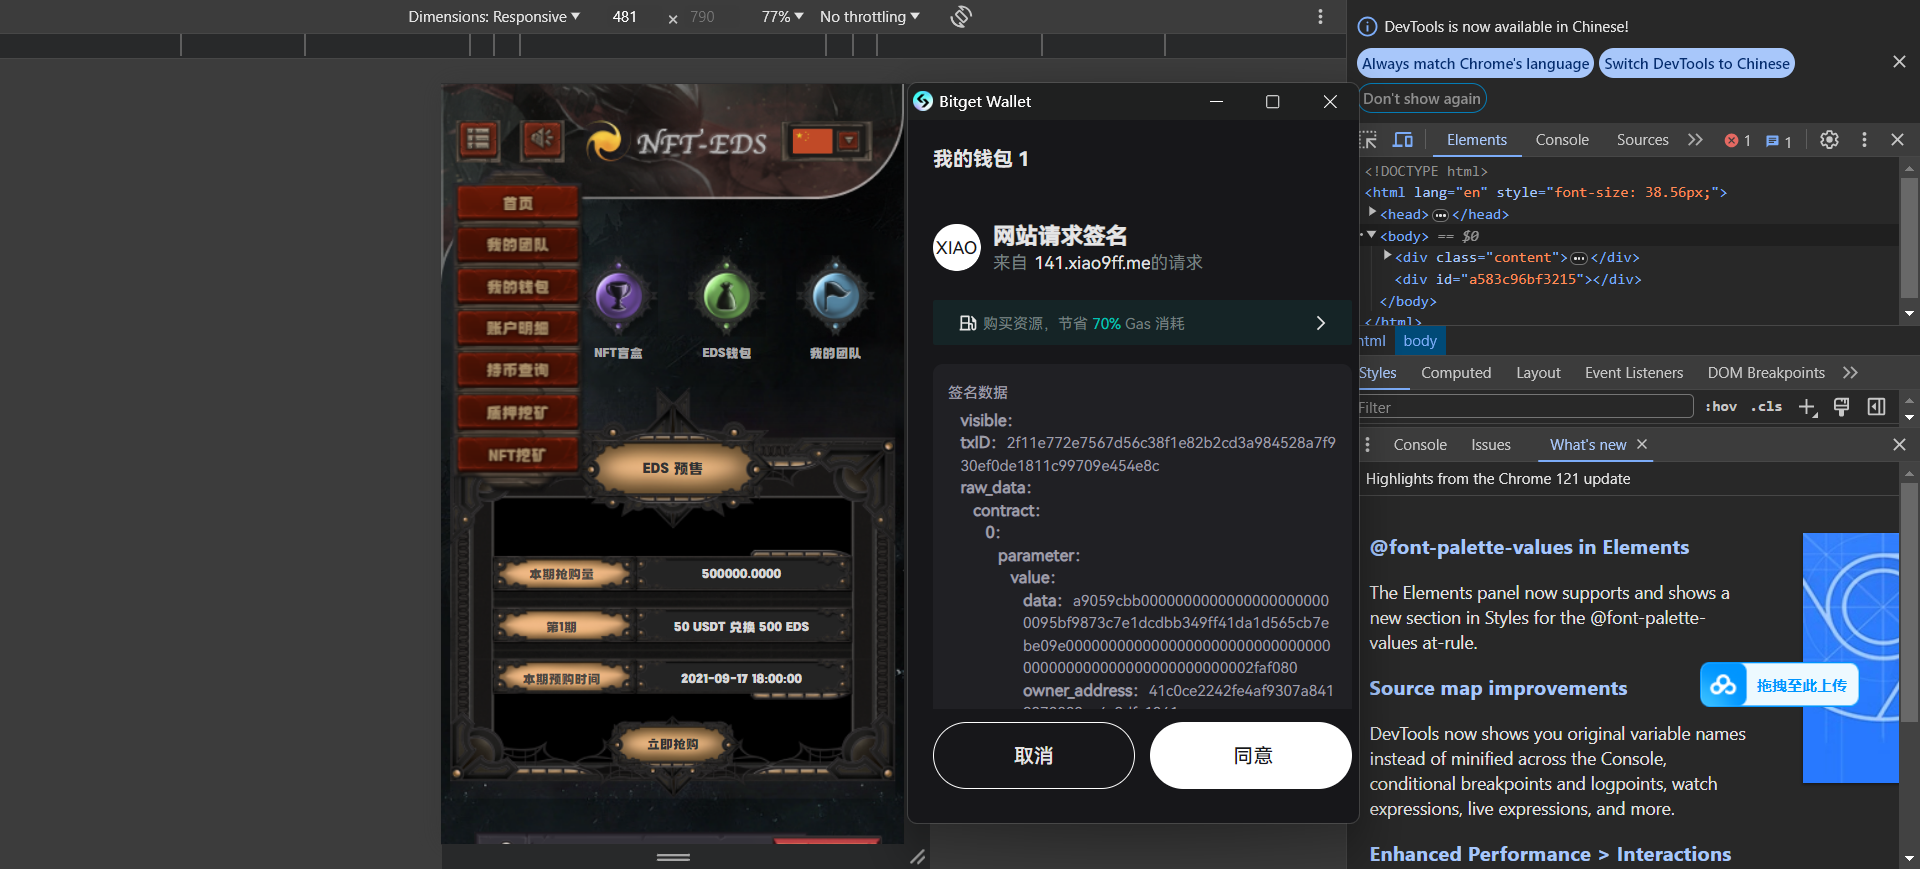Go to 首页 in side menu
The height and width of the screenshot is (869, 1920).
tap(518, 203)
